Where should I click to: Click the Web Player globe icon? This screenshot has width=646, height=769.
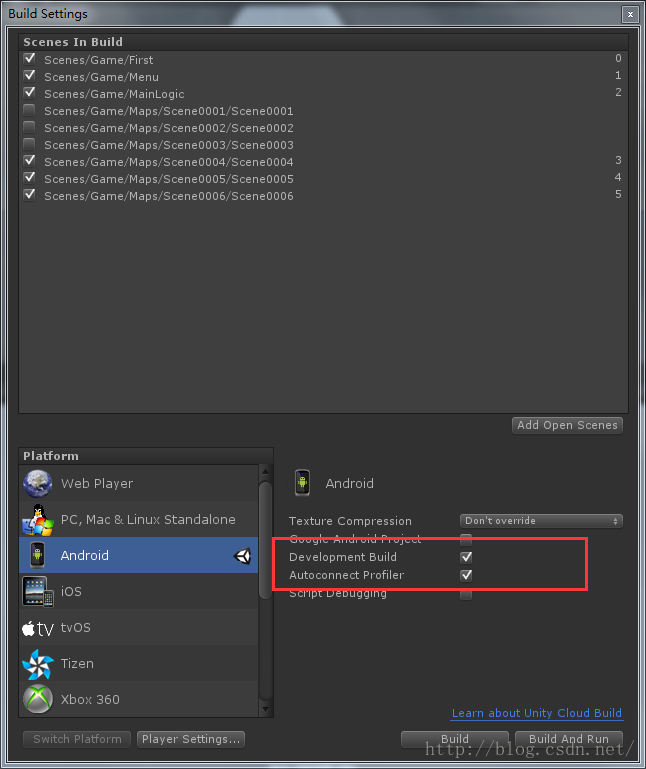coord(38,484)
